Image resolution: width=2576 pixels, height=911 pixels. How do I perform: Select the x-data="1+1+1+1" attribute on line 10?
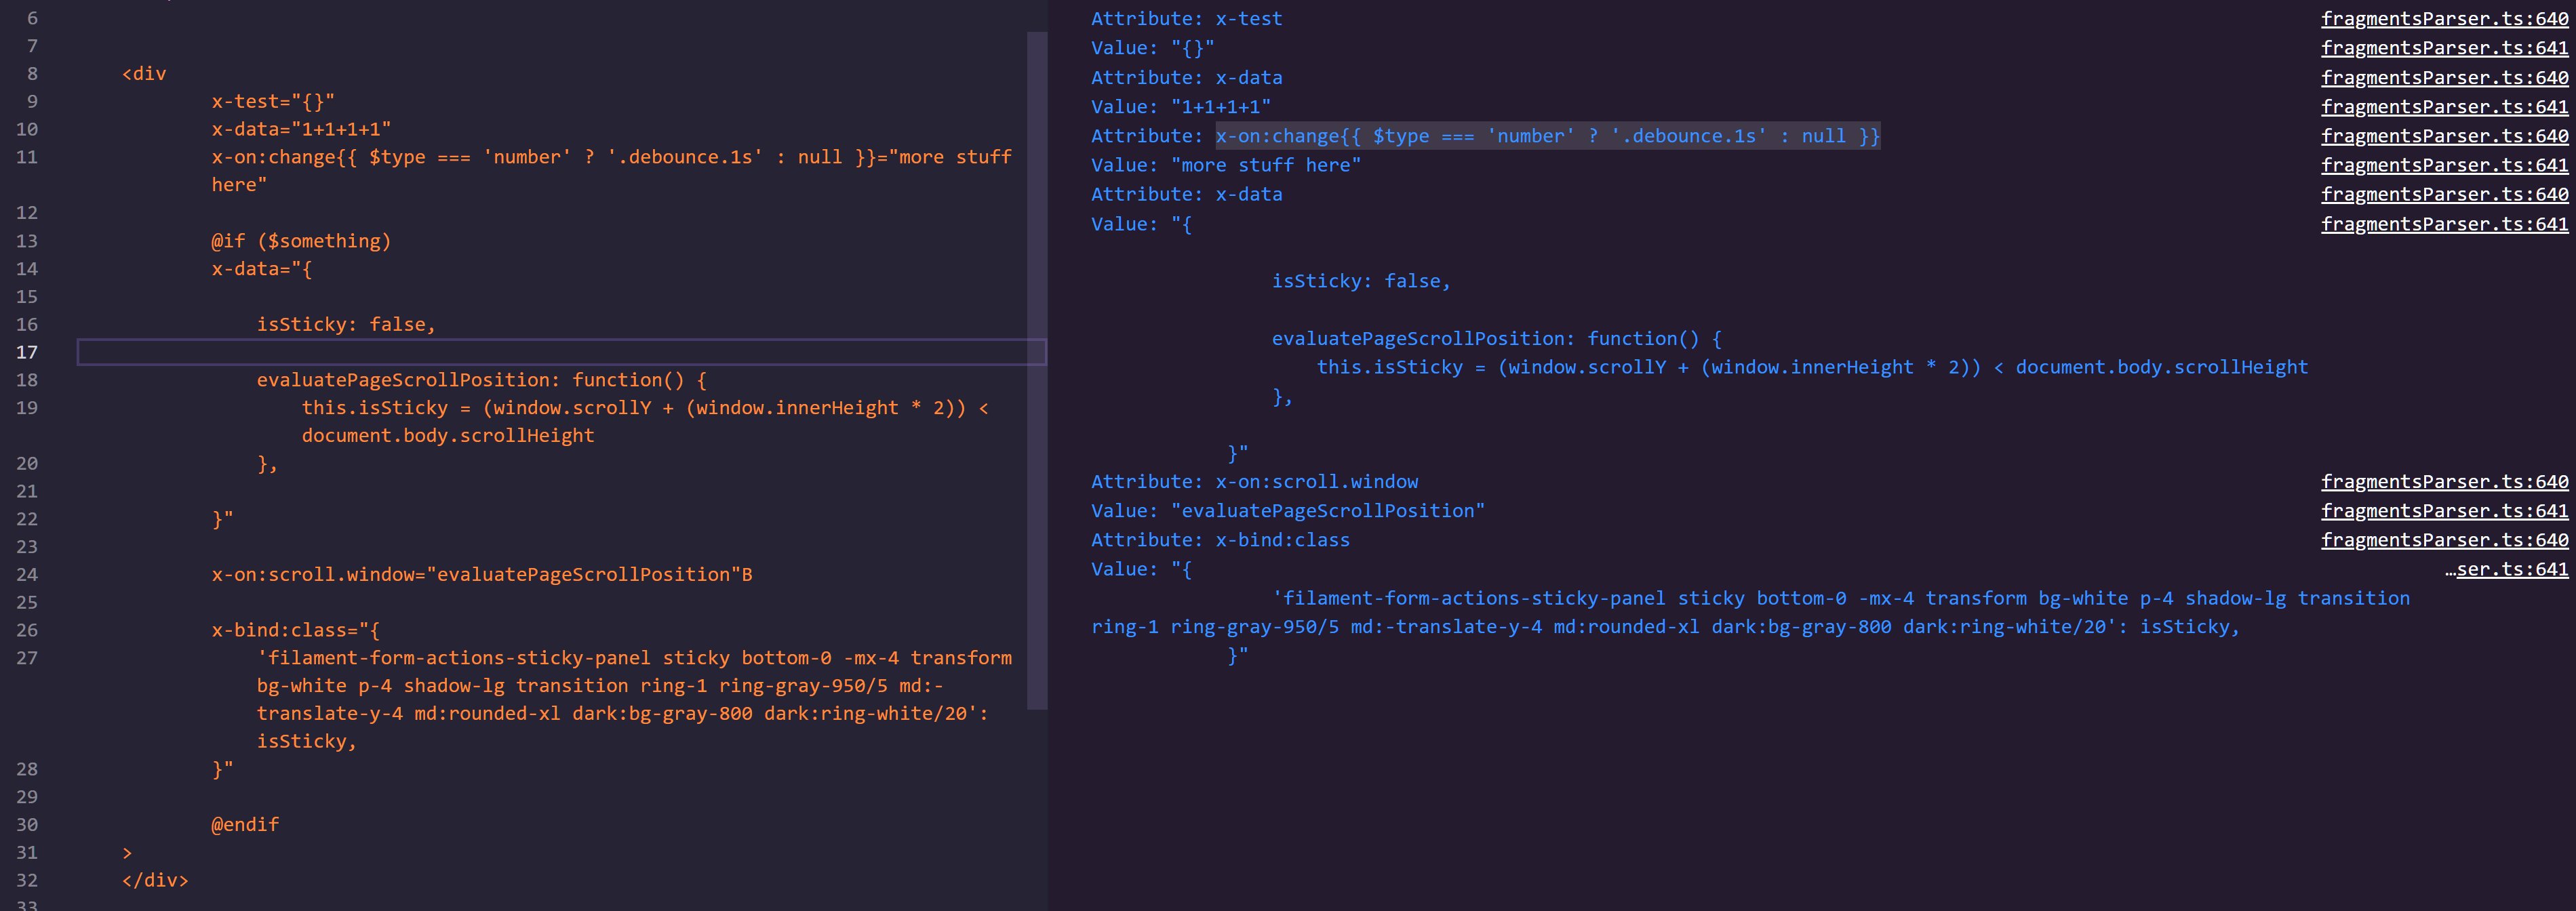[x=300, y=128]
